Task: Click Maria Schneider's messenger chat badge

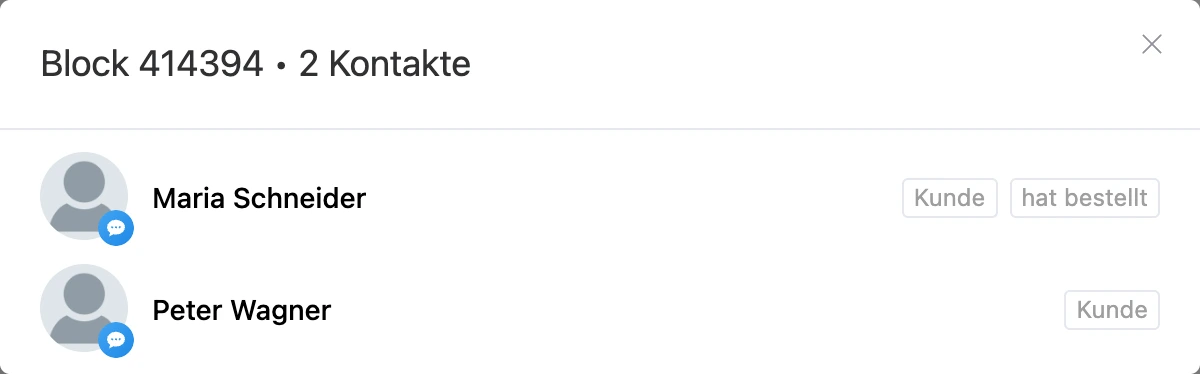Action: [x=116, y=229]
